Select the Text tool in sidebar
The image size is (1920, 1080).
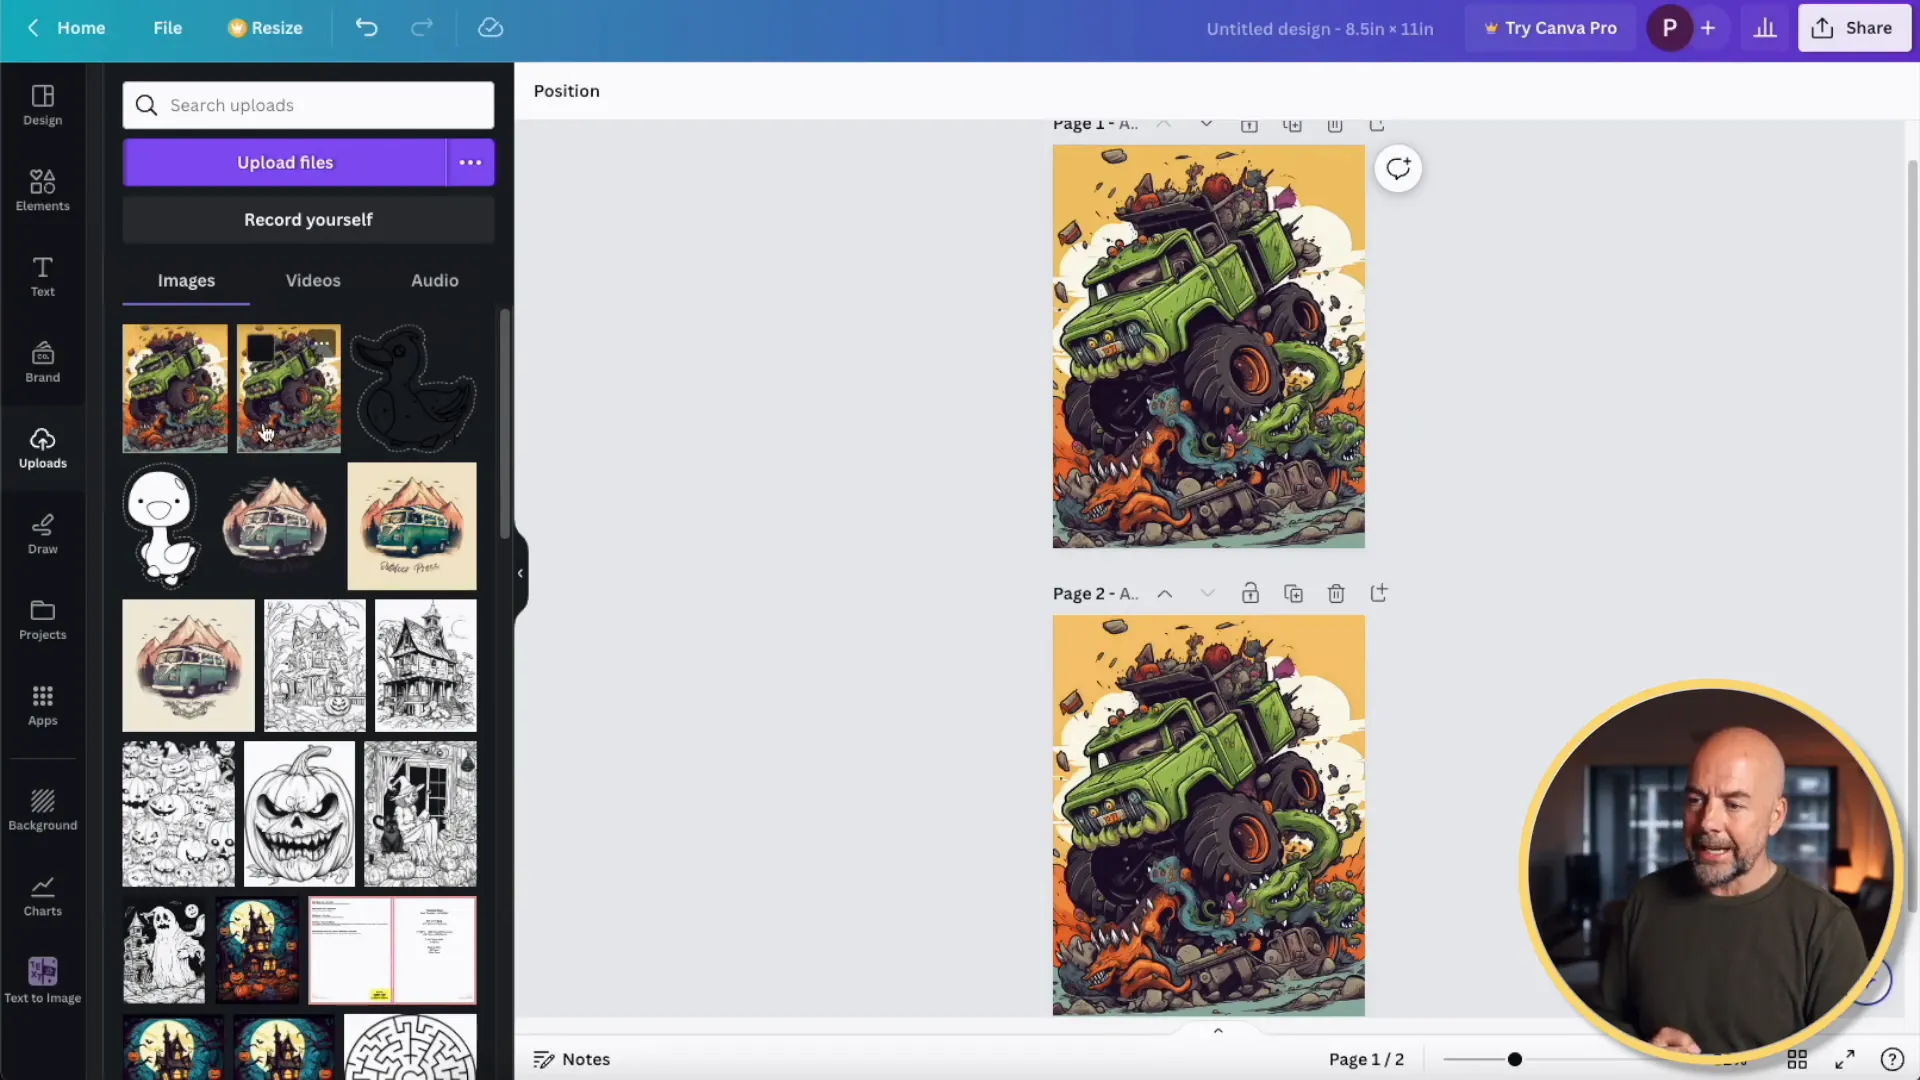42,277
